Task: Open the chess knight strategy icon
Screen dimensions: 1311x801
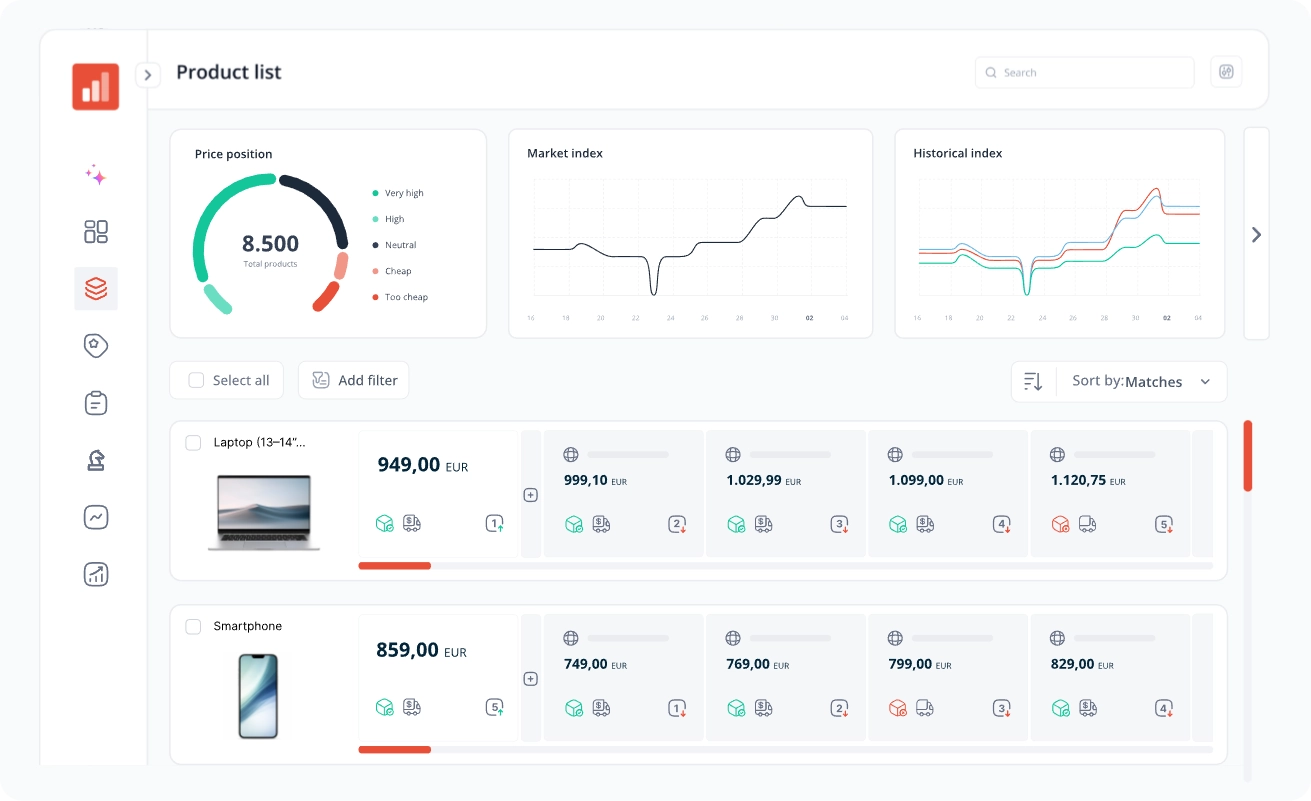Action: pyautogui.click(x=96, y=460)
